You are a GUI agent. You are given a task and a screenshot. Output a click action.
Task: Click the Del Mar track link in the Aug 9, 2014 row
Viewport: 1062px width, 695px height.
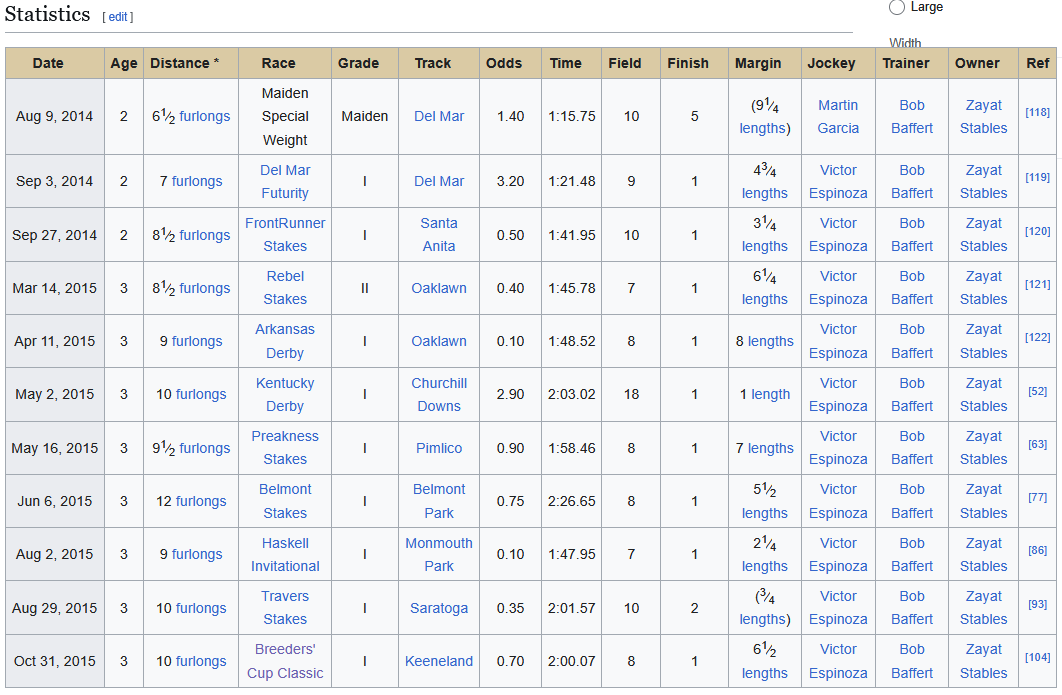tap(439, 117)
